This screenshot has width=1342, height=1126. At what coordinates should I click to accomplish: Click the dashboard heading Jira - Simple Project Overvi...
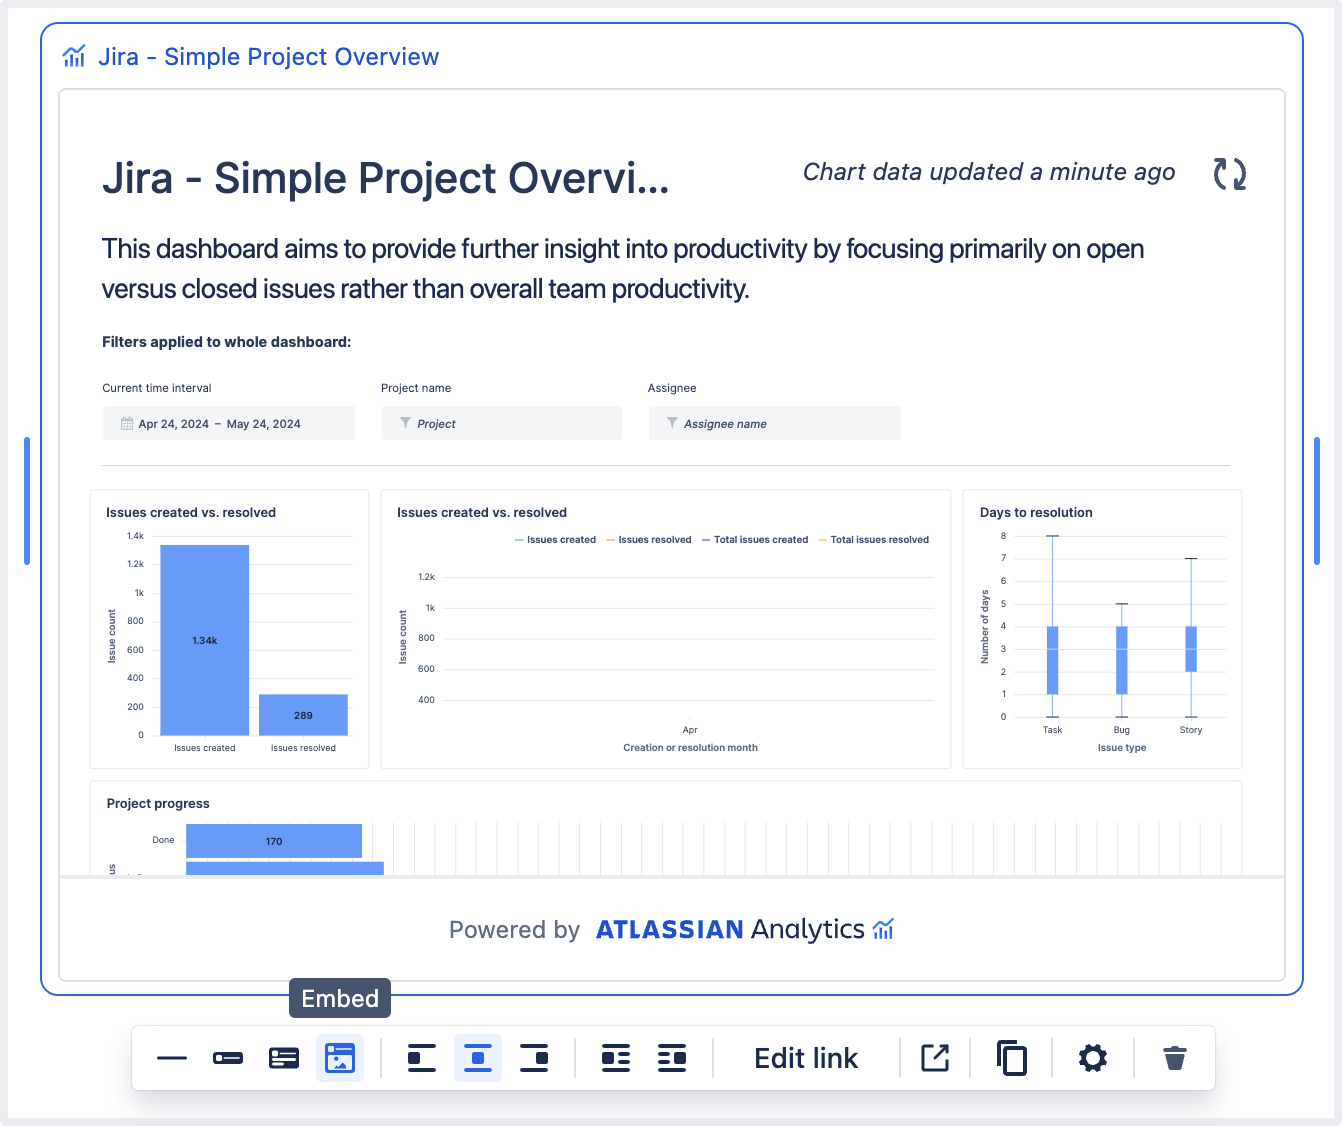pos(386,179)
